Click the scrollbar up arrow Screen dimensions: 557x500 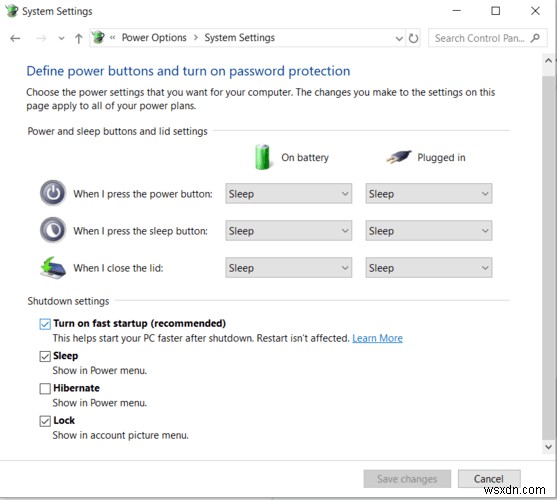pyautogui.click(x=548, y=60)
